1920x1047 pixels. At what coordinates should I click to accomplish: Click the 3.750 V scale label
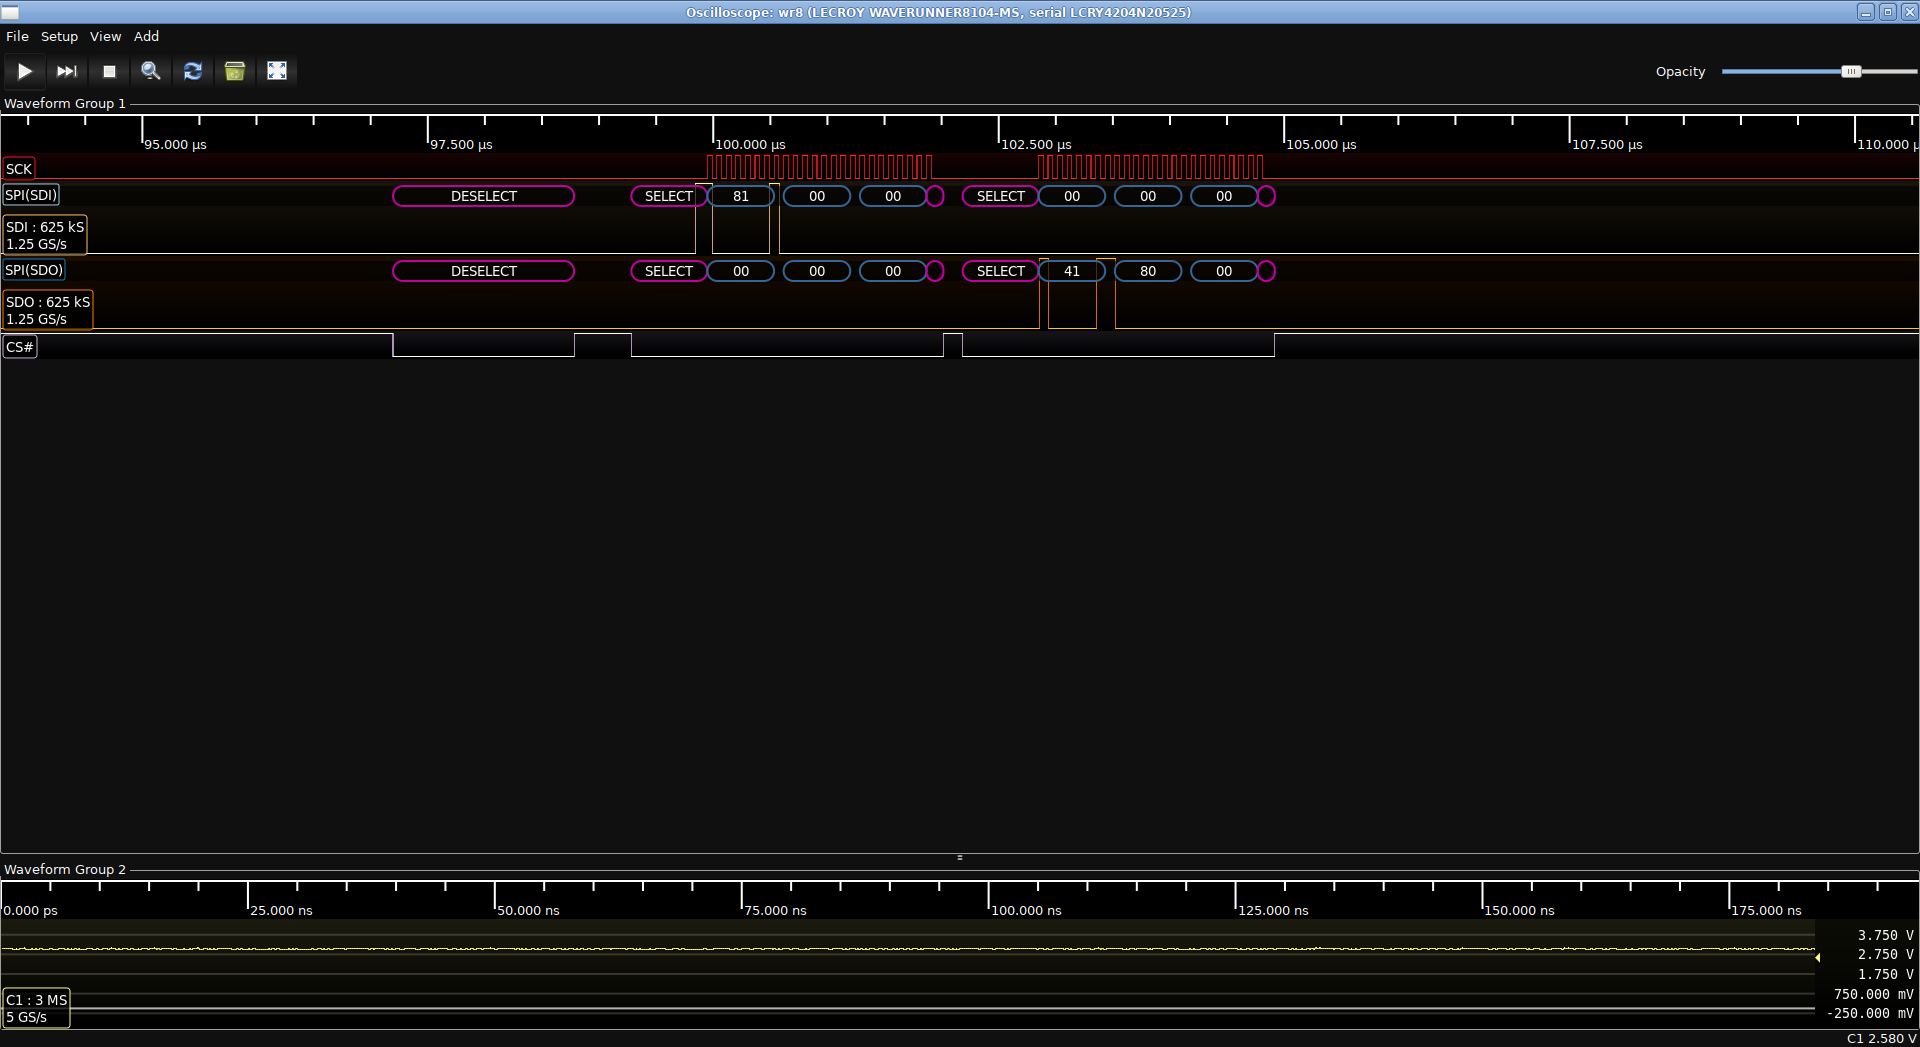(1885, 935)
